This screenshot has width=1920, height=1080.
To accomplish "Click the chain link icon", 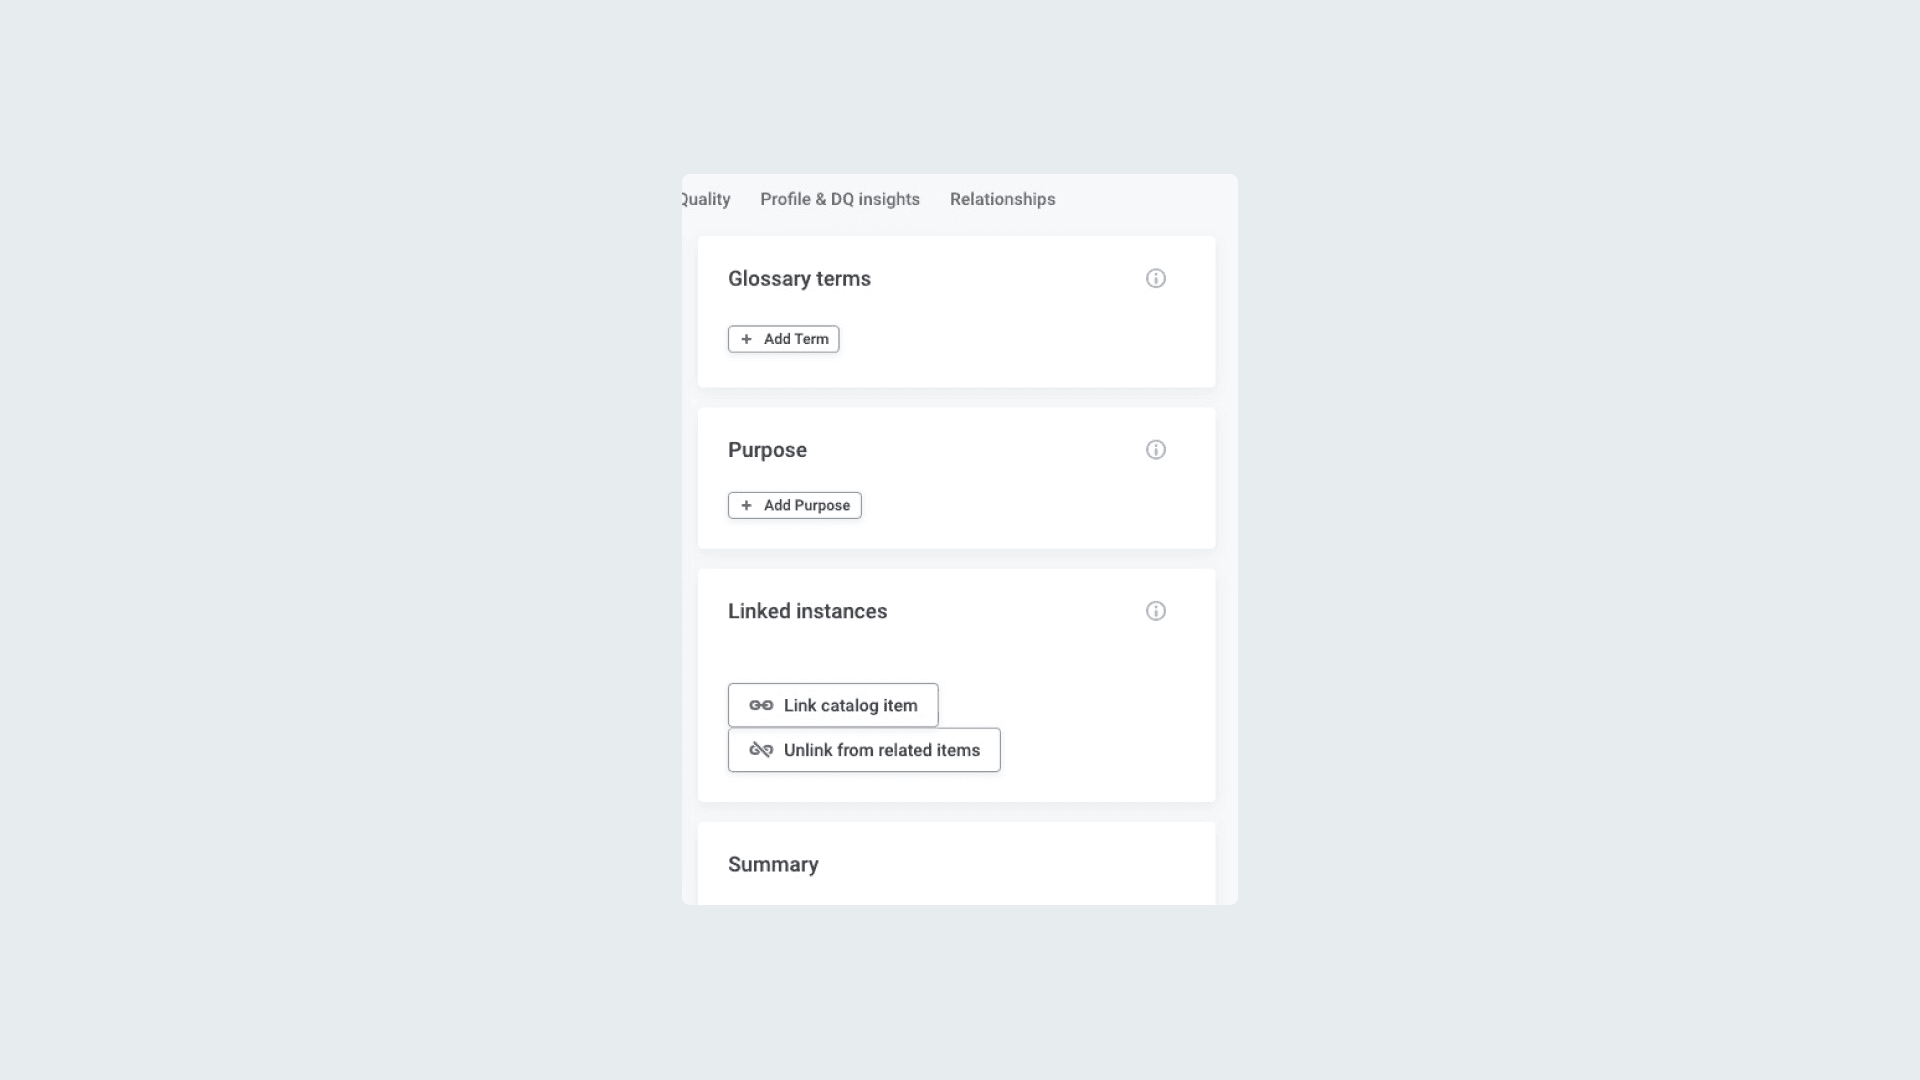I will pyautogui.click(x=761, y=705).
